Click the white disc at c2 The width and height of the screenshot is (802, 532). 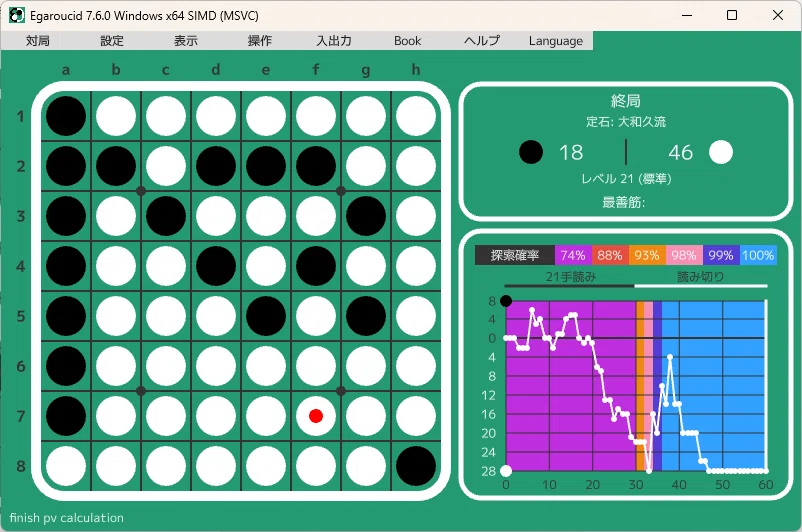click(x=166, y=166)
